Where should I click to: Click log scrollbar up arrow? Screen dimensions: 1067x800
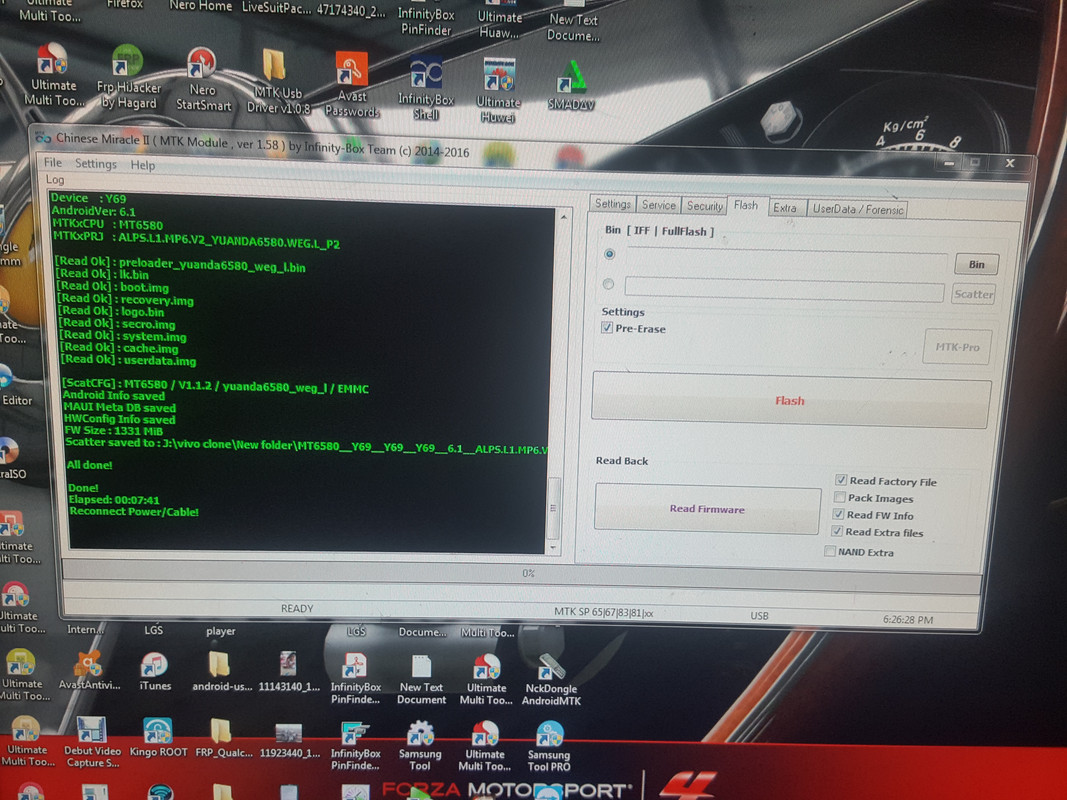(x=563, y=217)
